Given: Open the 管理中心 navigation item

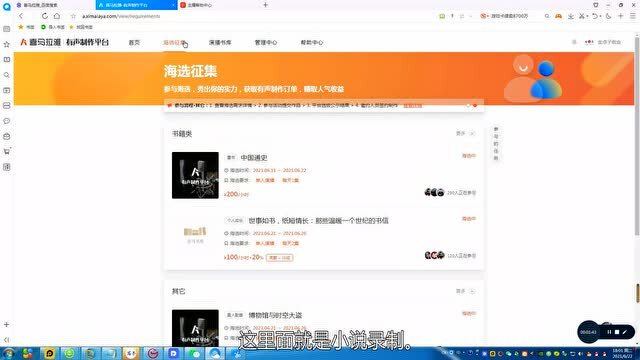Looking at the screenshot, I should click(266, 42).
